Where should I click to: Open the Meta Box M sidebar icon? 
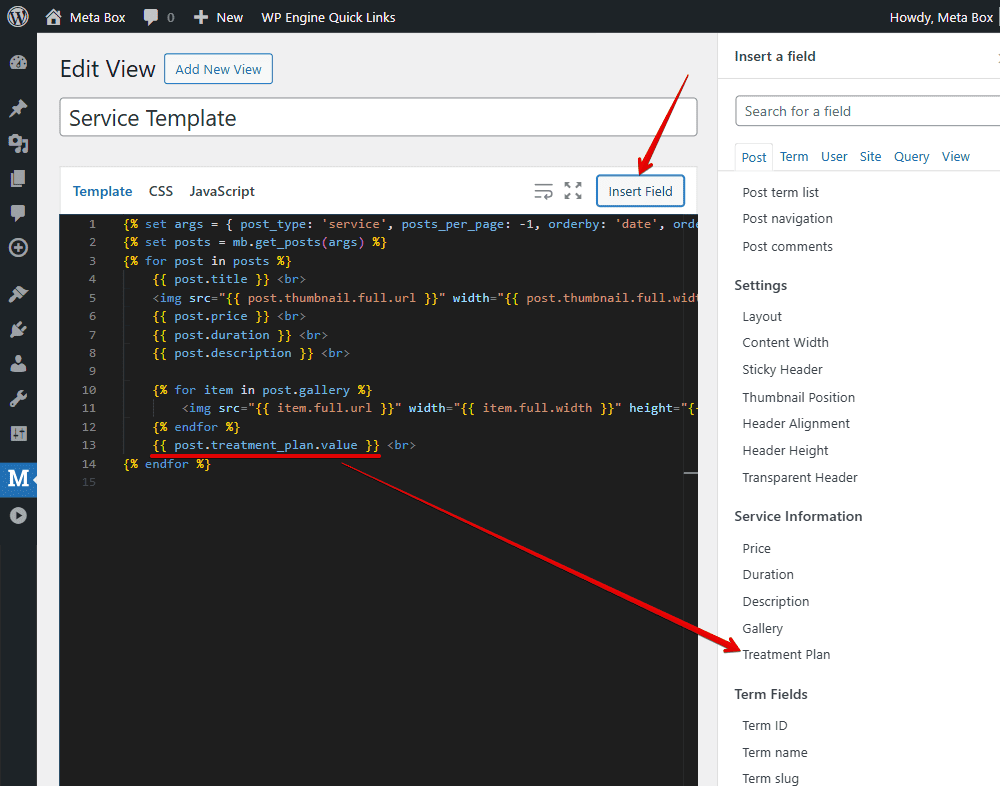click(x=18, y=478)
